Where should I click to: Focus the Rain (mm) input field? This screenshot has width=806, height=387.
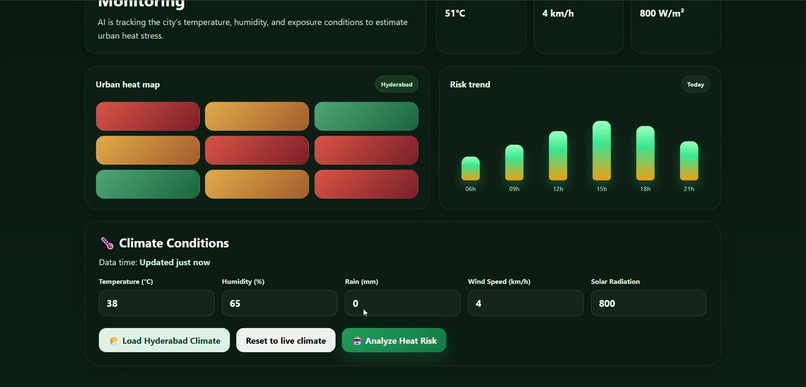[x=402, y=303]
